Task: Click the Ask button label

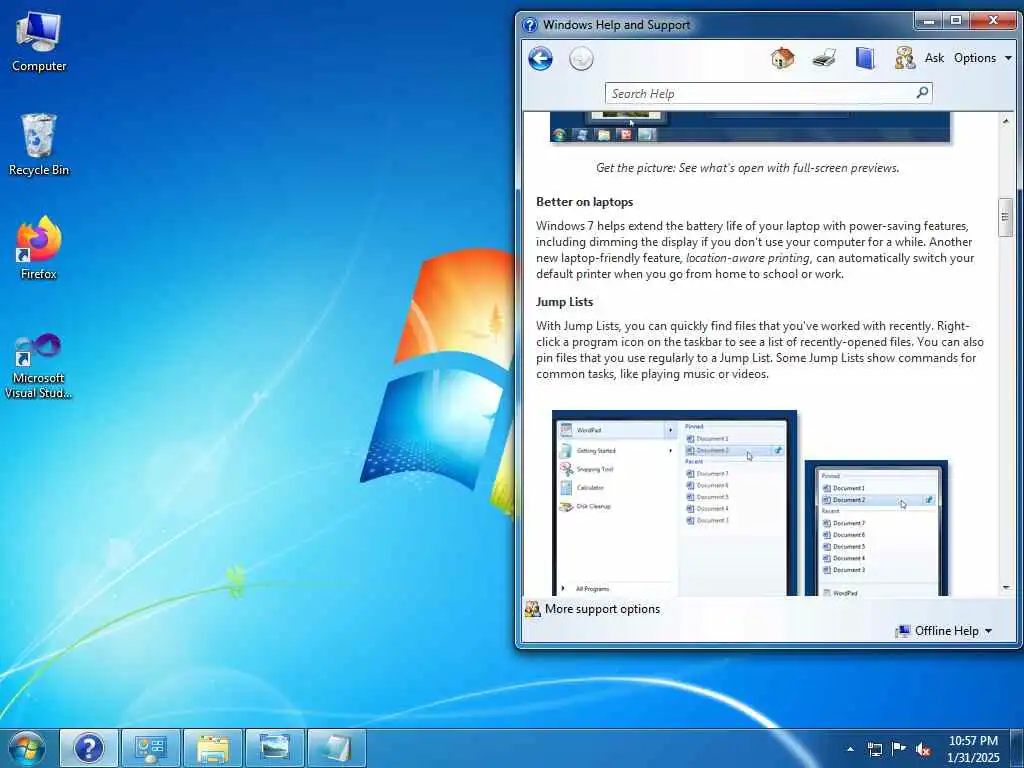Action: point(934,58)
